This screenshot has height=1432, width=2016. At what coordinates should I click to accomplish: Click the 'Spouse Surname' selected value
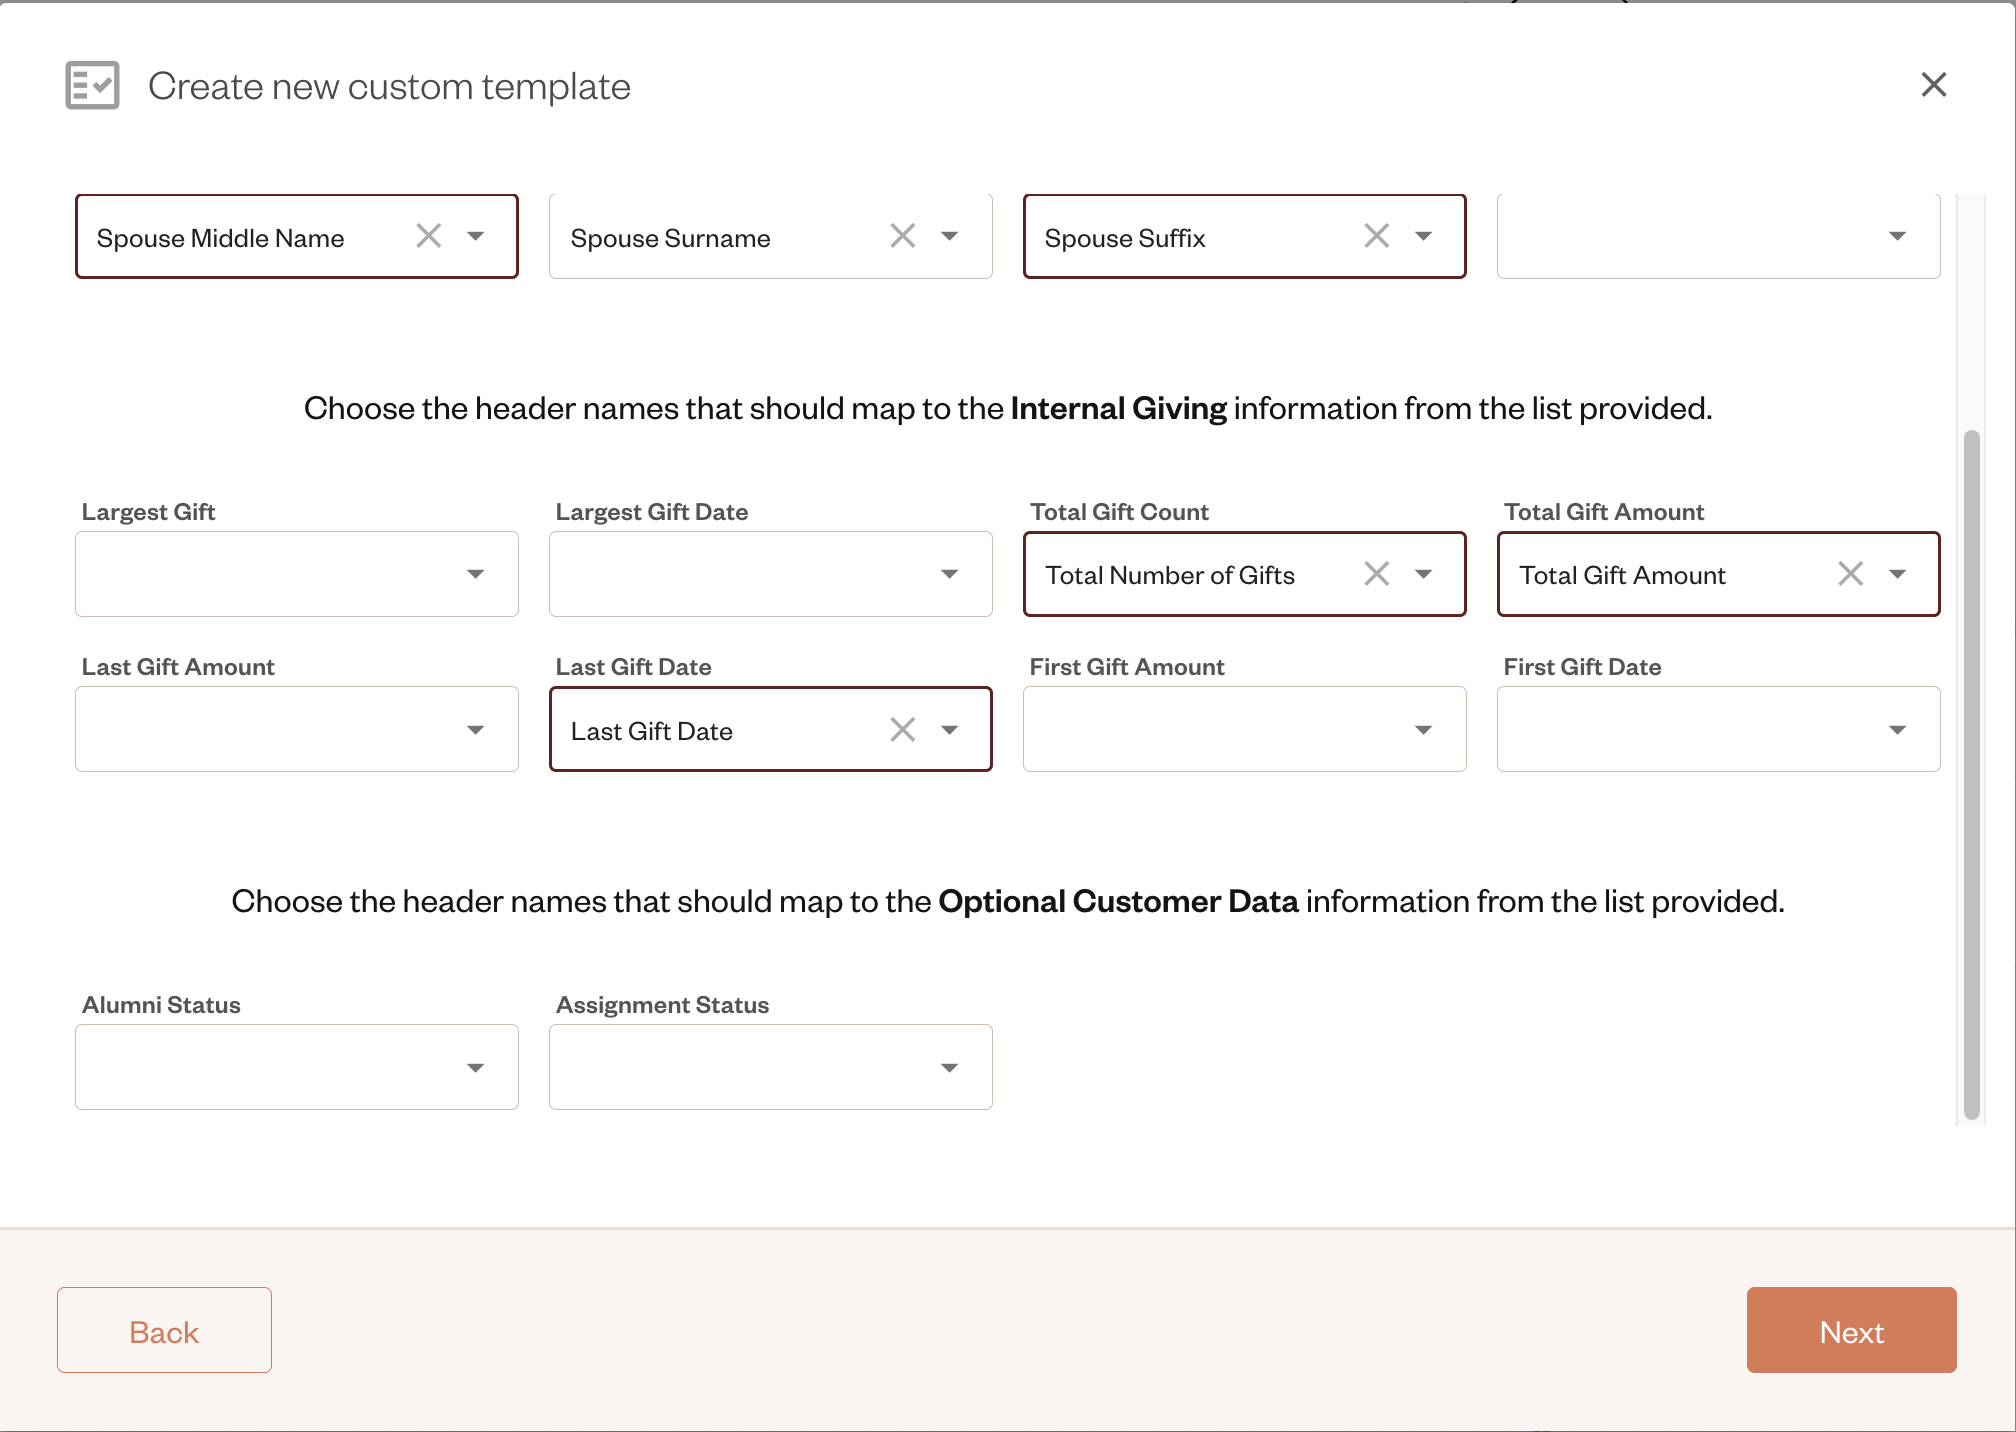click(x=670, y=238)
